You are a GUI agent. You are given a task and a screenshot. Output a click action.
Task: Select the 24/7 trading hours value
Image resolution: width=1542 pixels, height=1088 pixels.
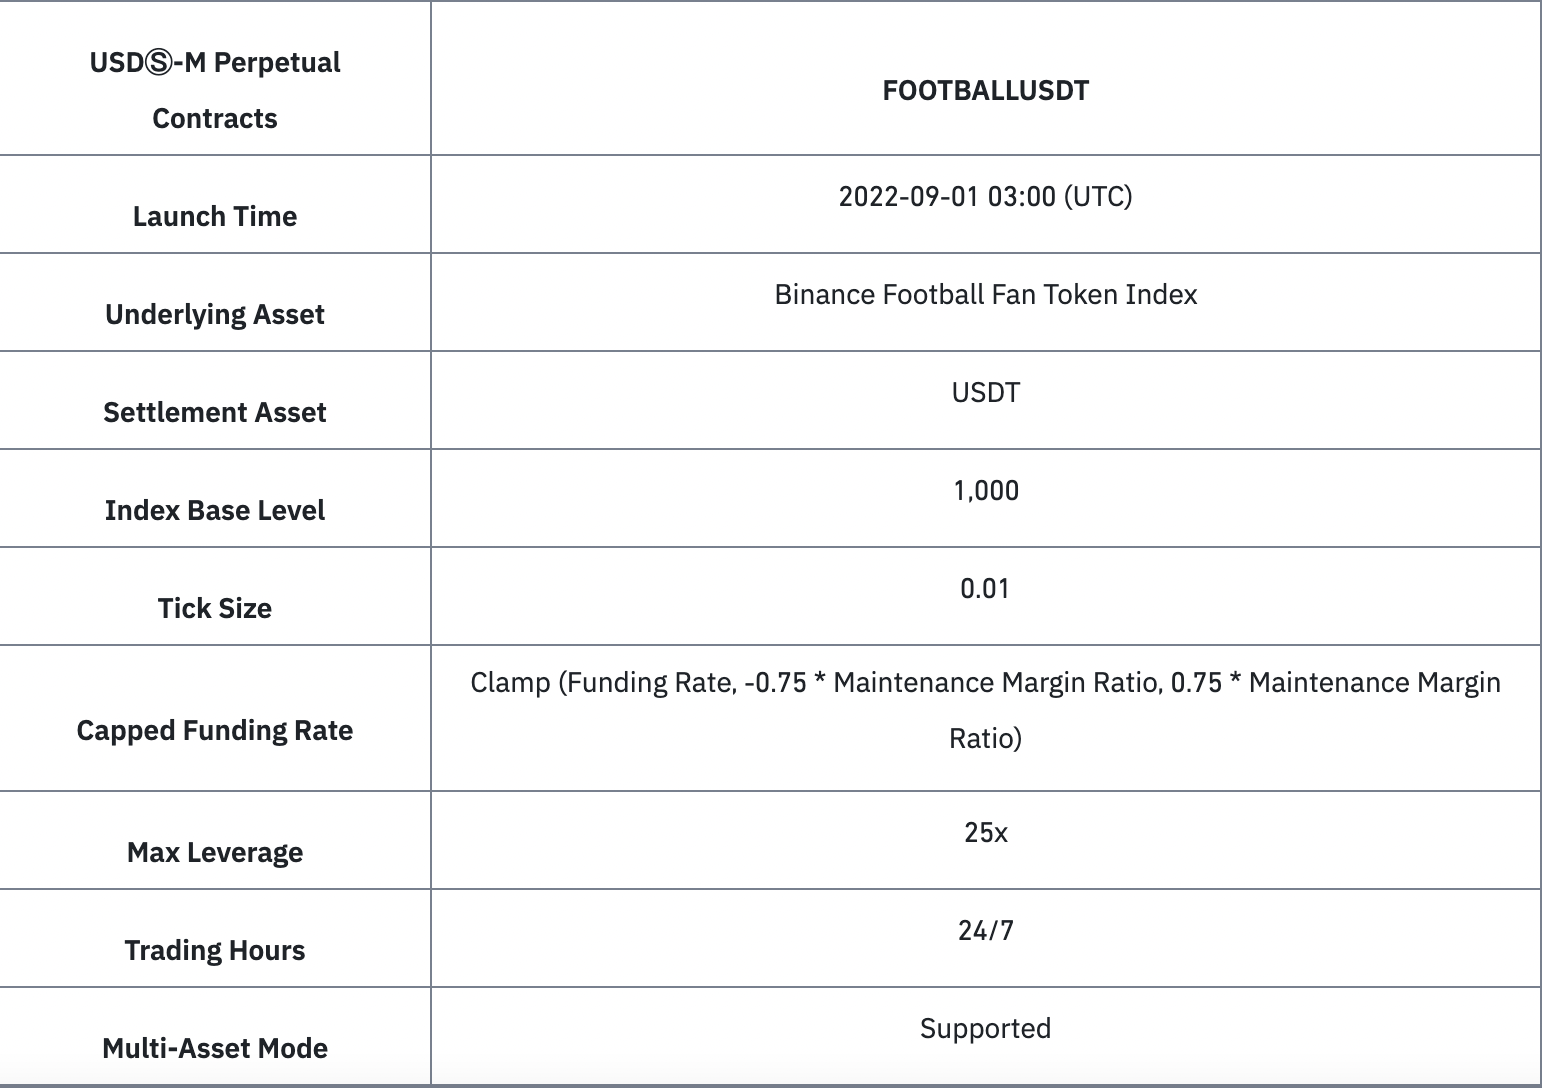(985, 930)
